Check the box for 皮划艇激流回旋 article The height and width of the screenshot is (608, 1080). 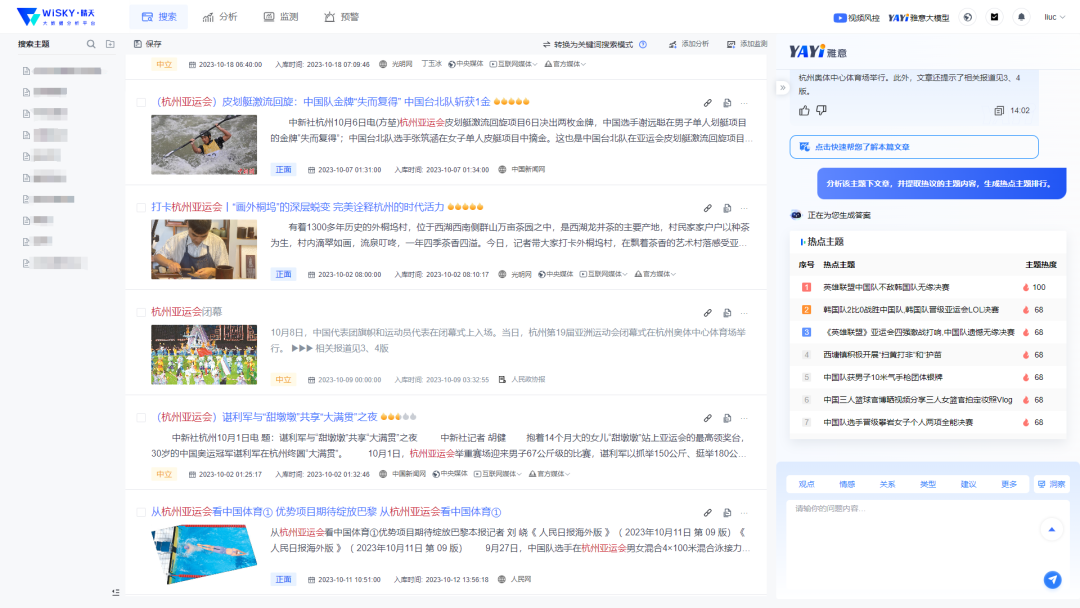point(141,102)
